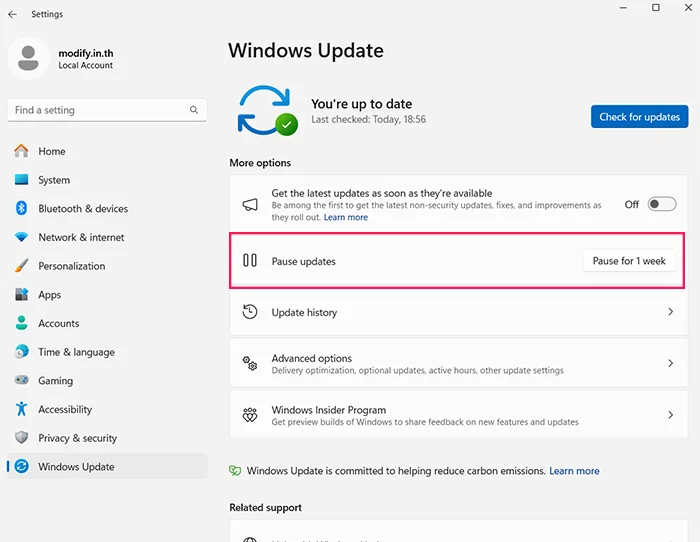Click the search magnifier icon
700x542 pixels.
point(194,110)
